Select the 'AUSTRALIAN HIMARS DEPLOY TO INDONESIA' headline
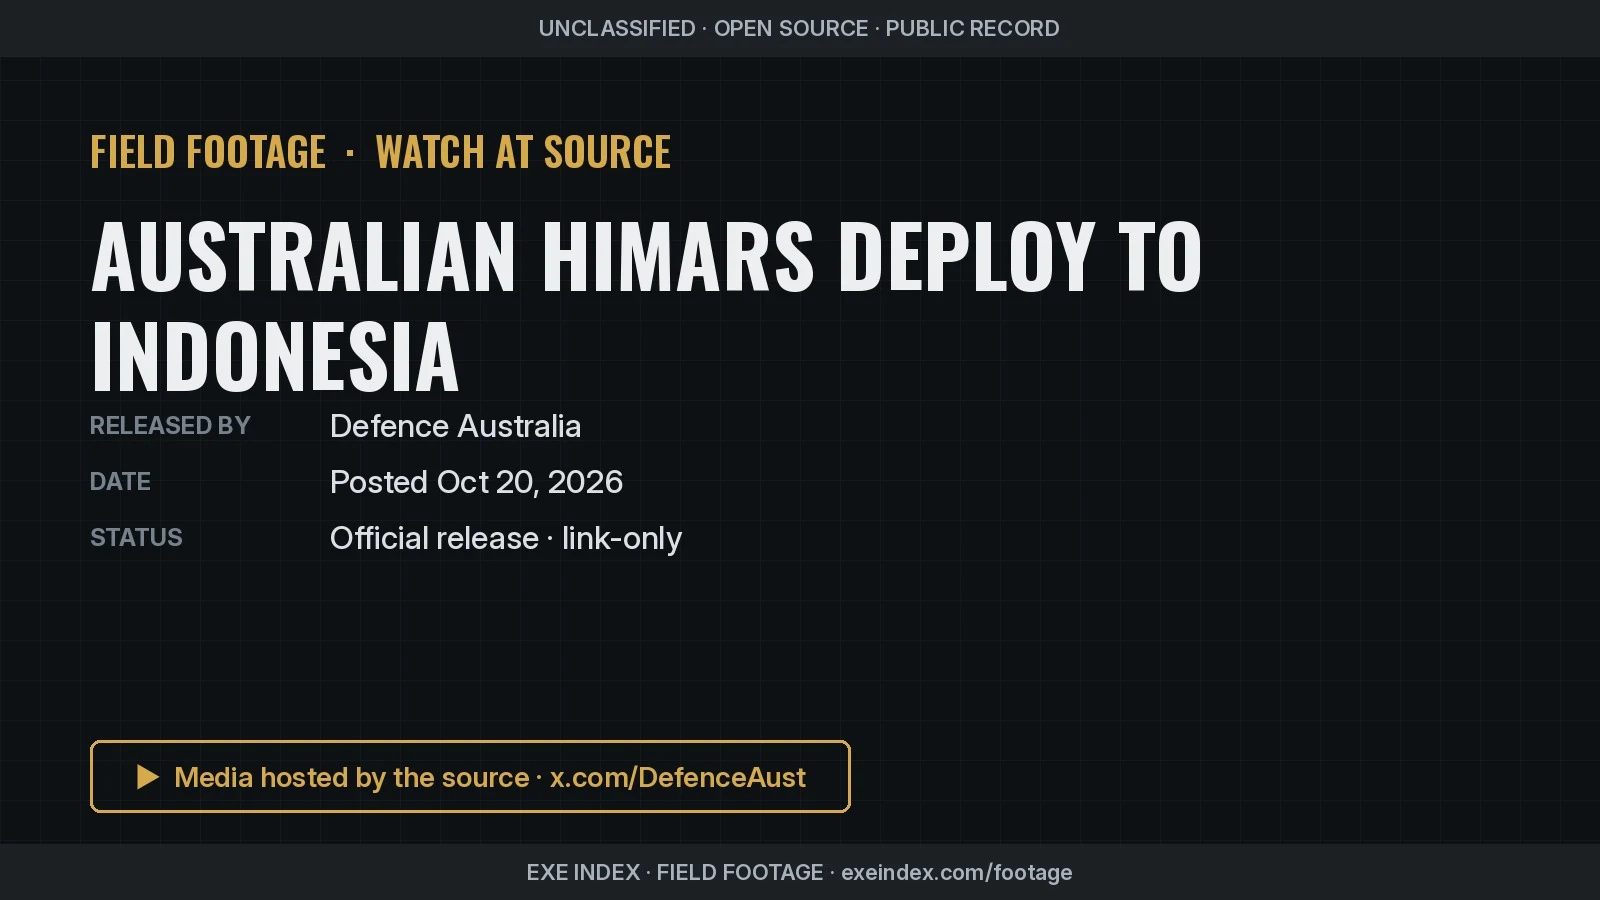Screen dimensions: 1600x900 [646, 306]
